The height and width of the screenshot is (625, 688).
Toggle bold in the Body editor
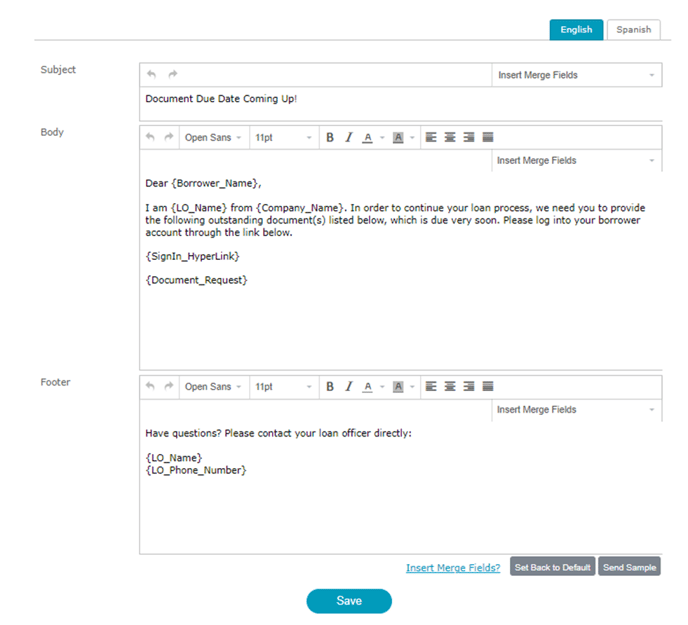tap(330, 137)
